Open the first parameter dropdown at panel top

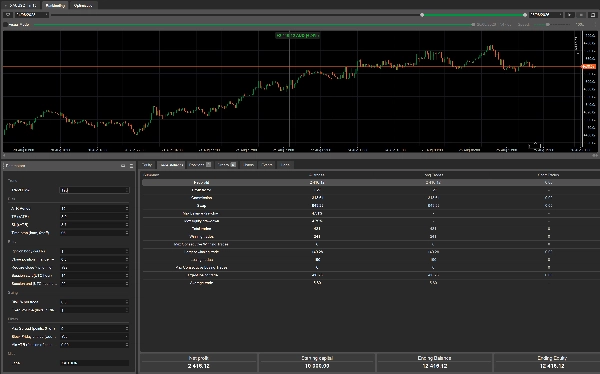pos(95,190)
